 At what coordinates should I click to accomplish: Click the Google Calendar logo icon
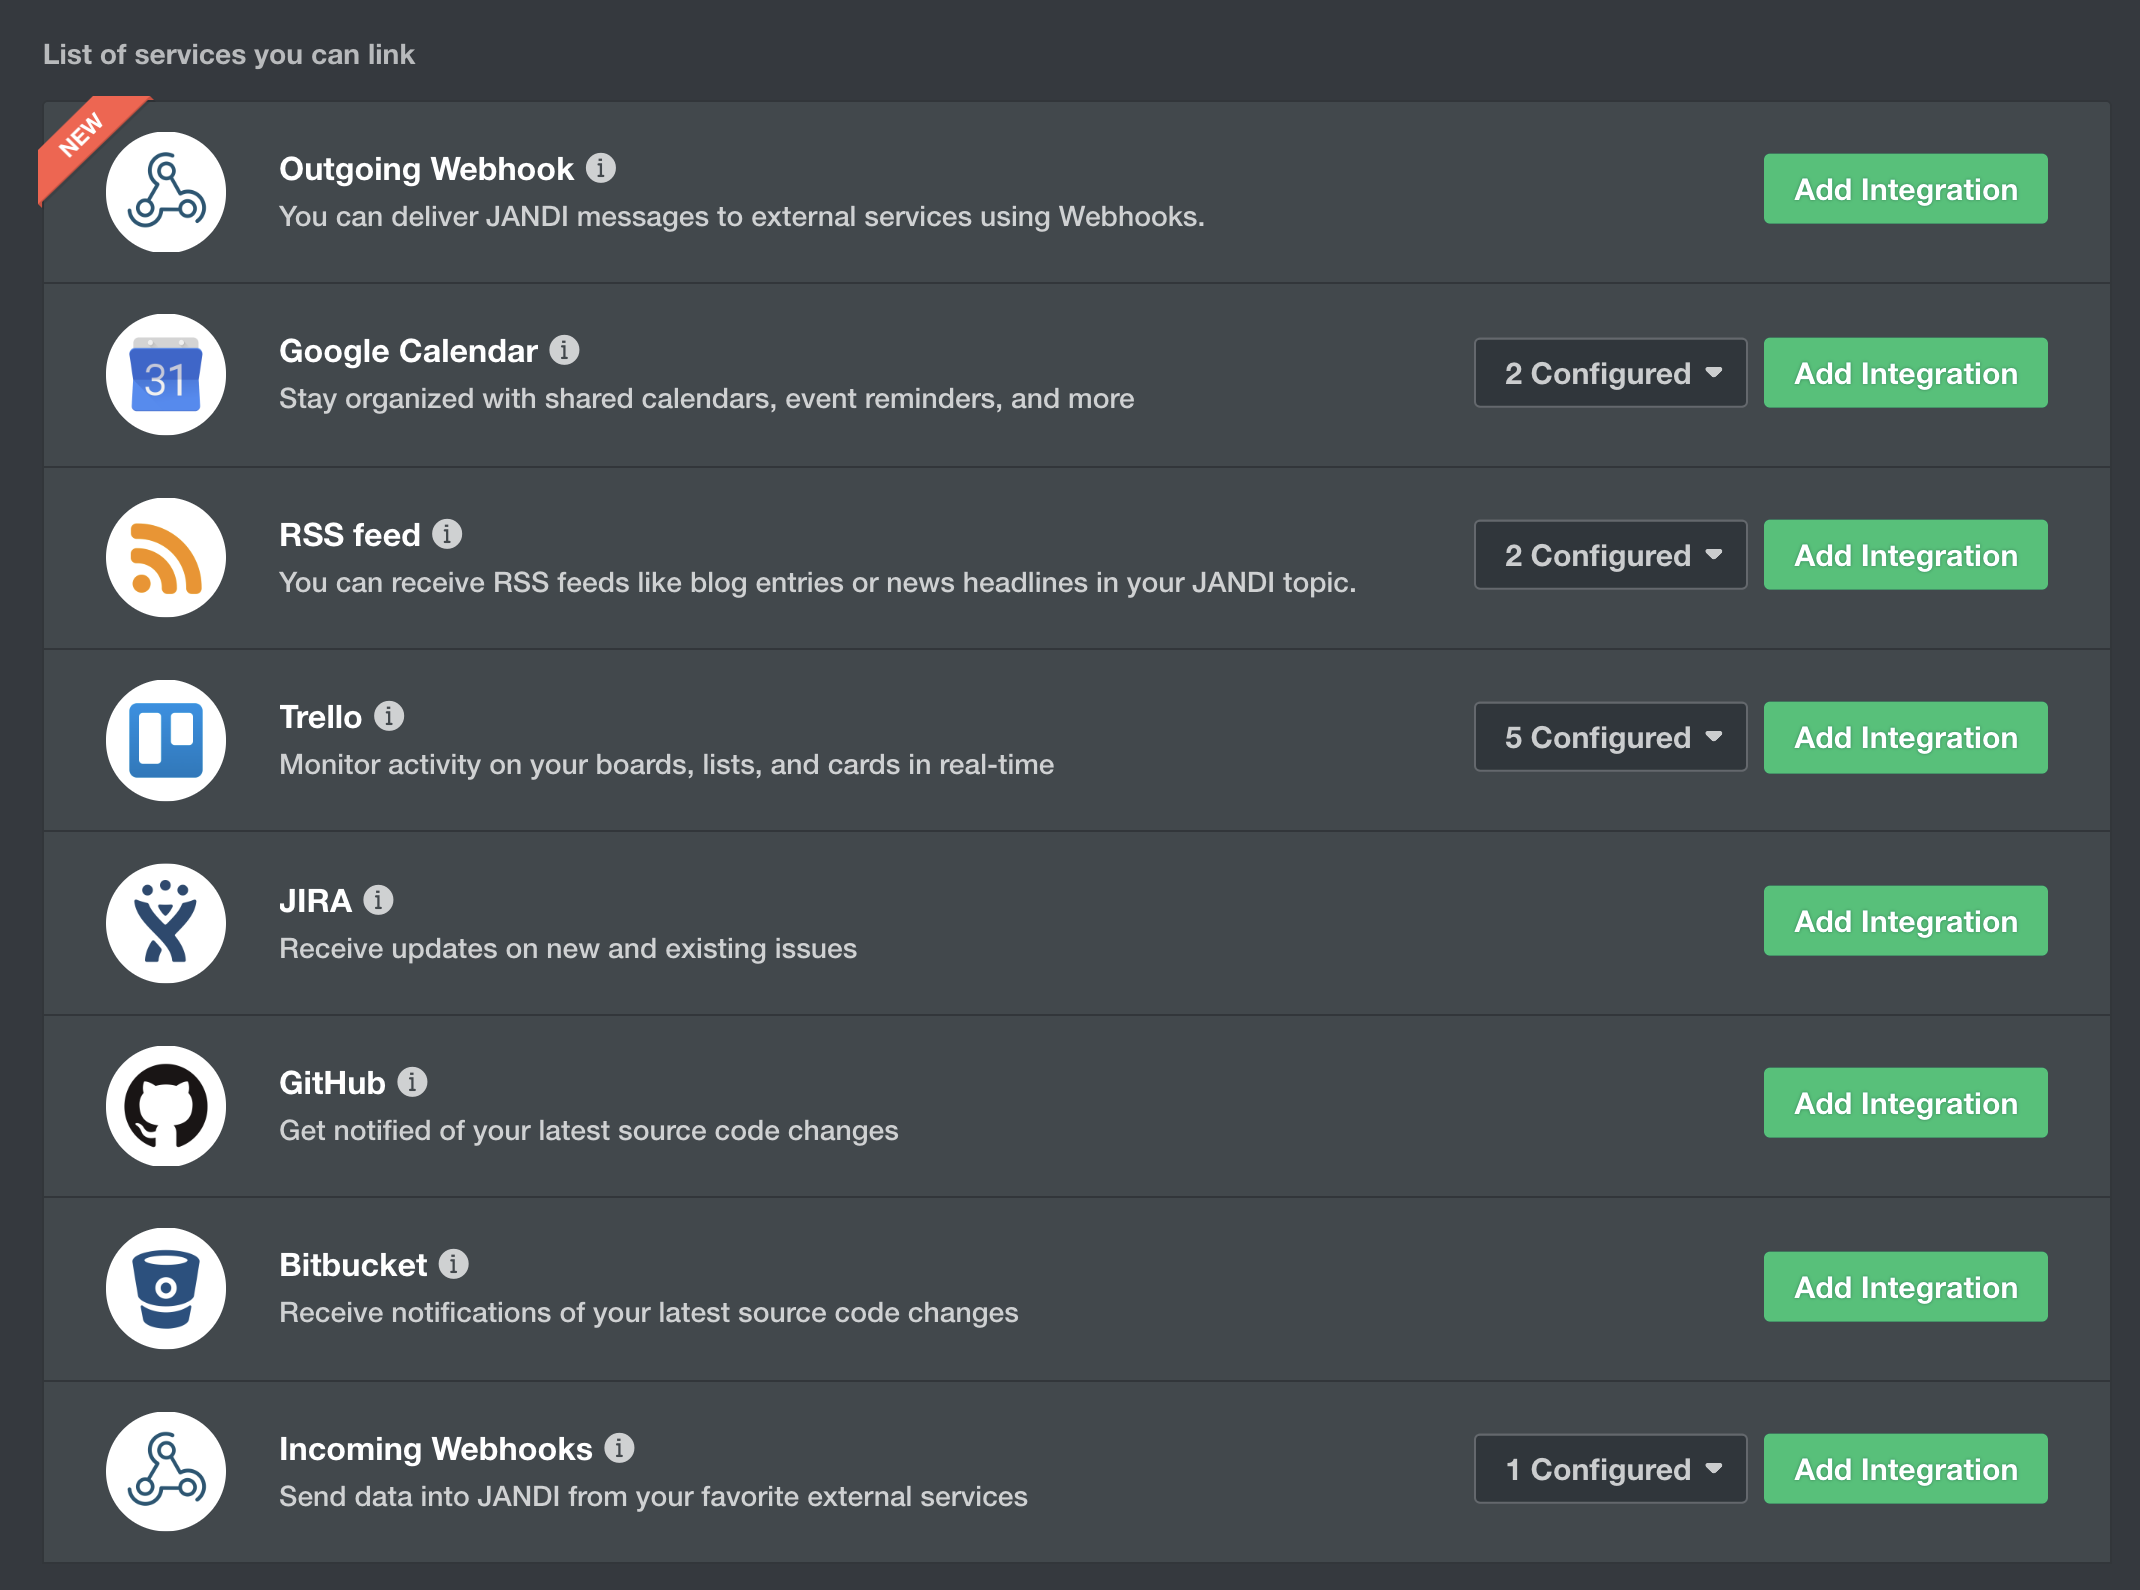tap(166, 375)
